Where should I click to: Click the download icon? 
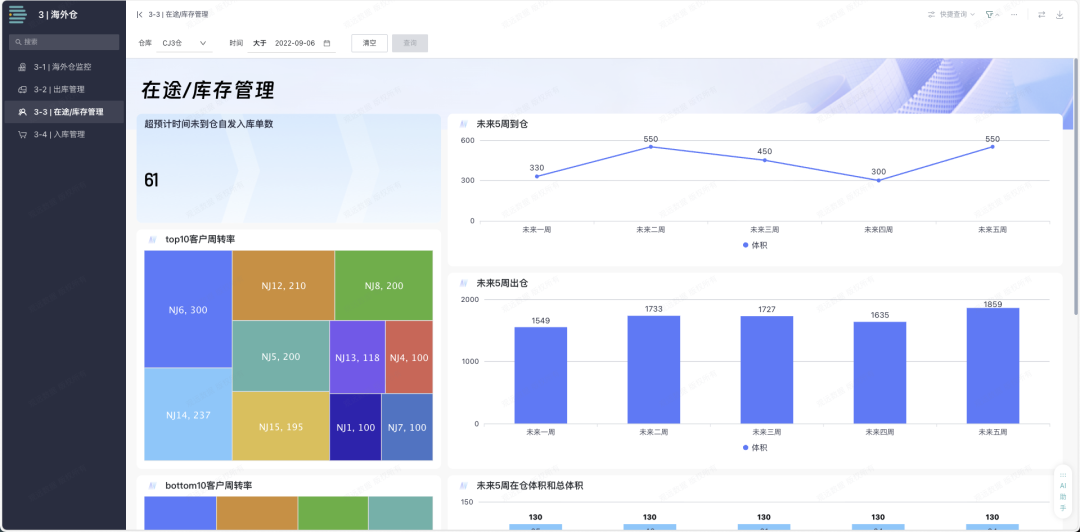[1059, 14]
